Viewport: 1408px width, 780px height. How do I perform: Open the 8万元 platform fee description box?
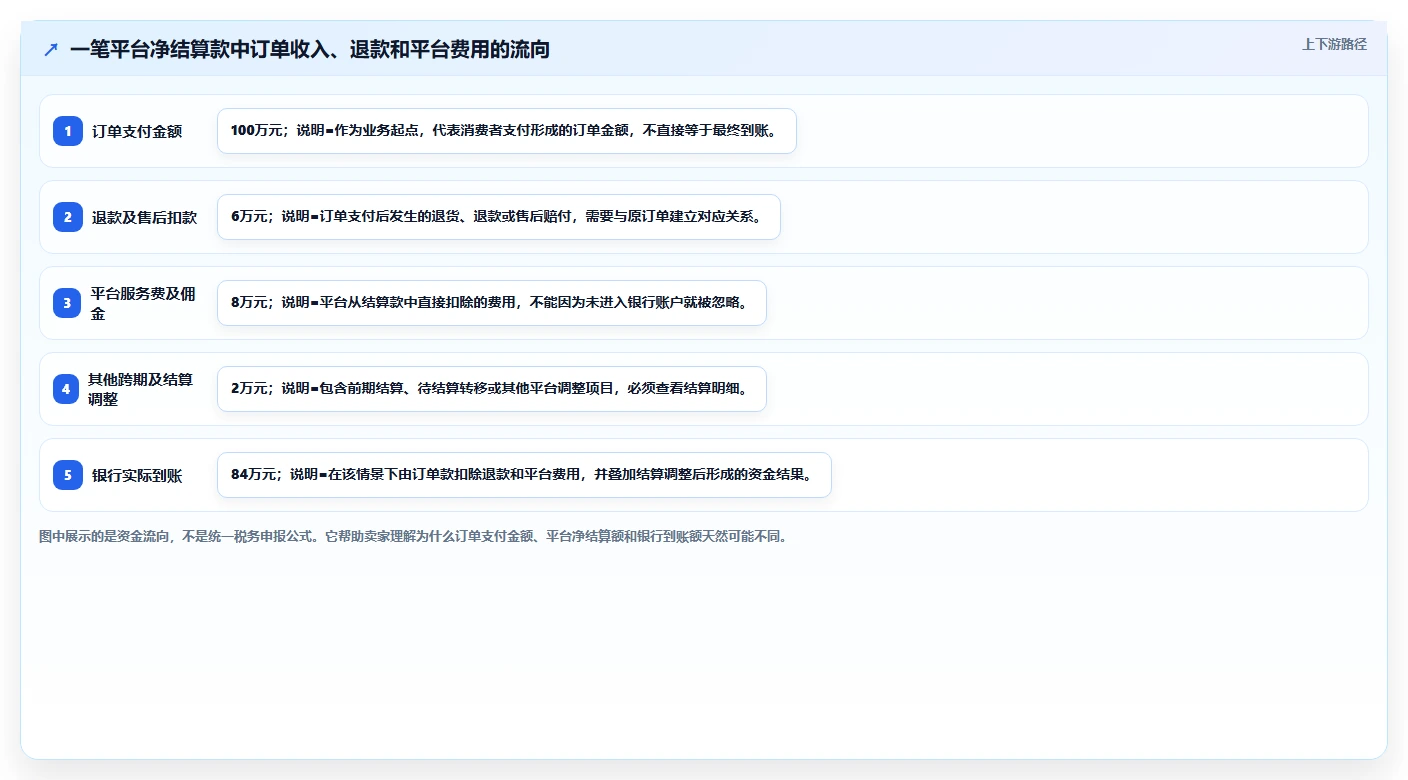[x=492, y=303]
